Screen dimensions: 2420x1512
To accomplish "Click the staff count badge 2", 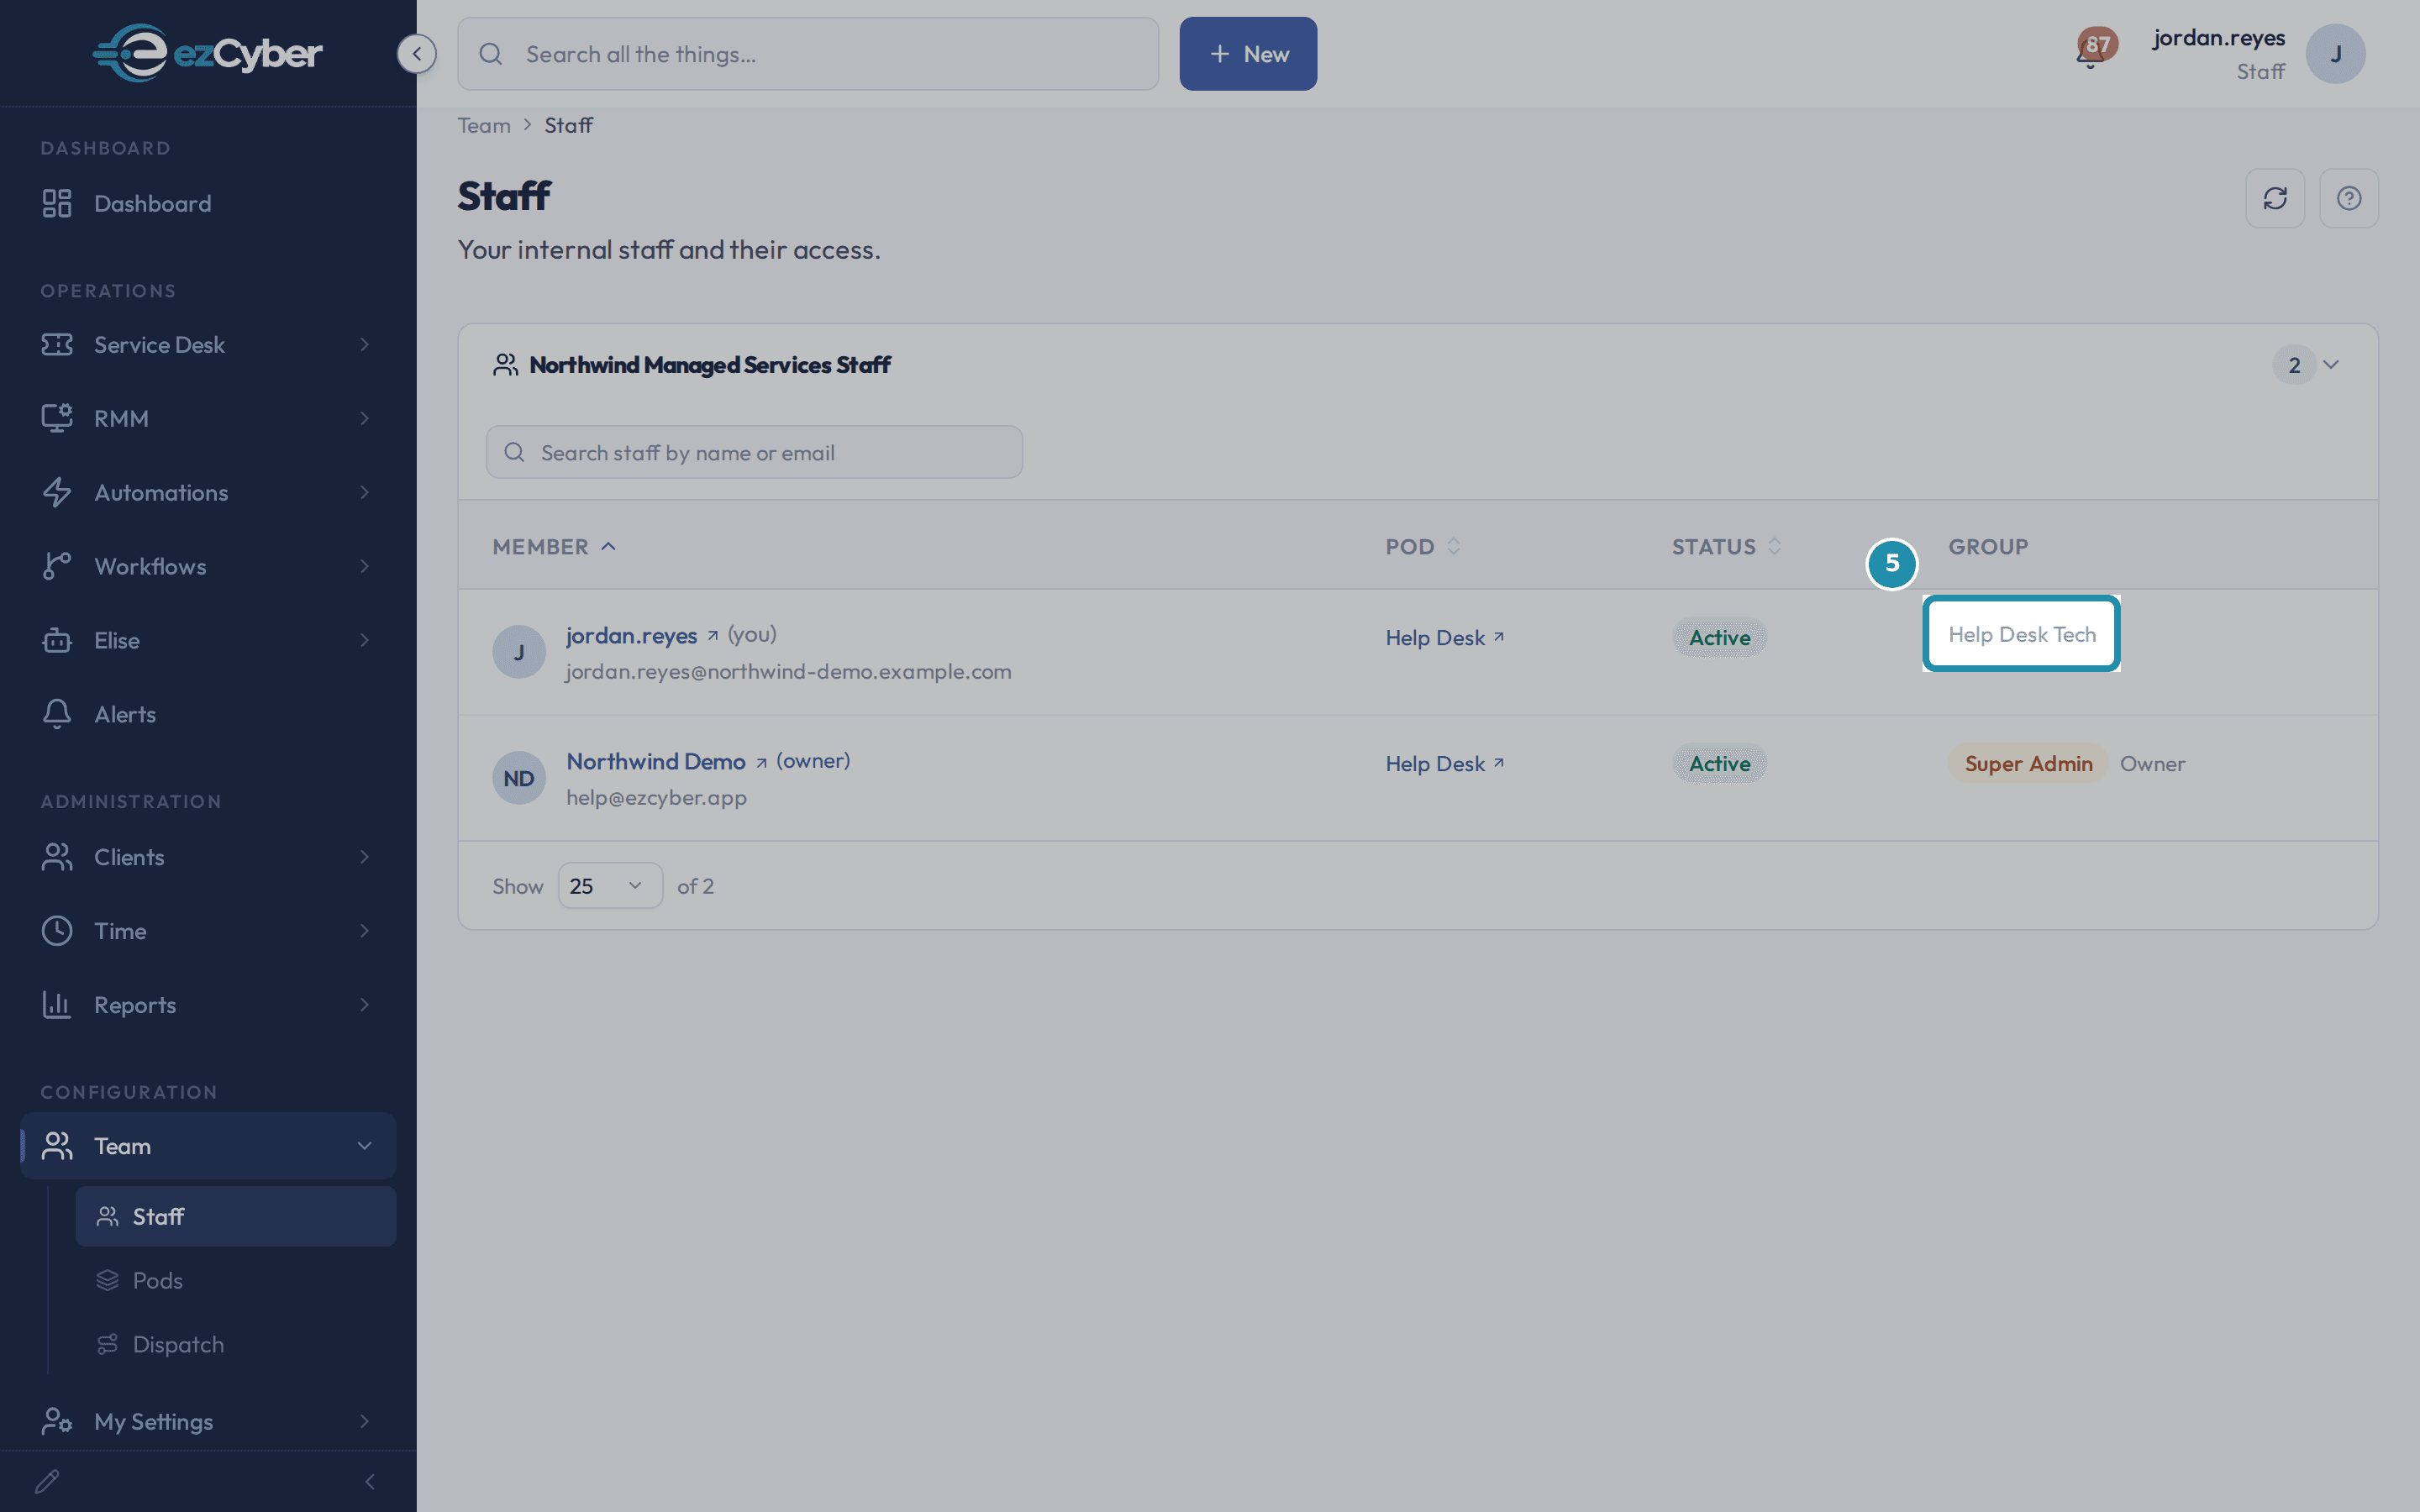I will tap(2294, 365).
